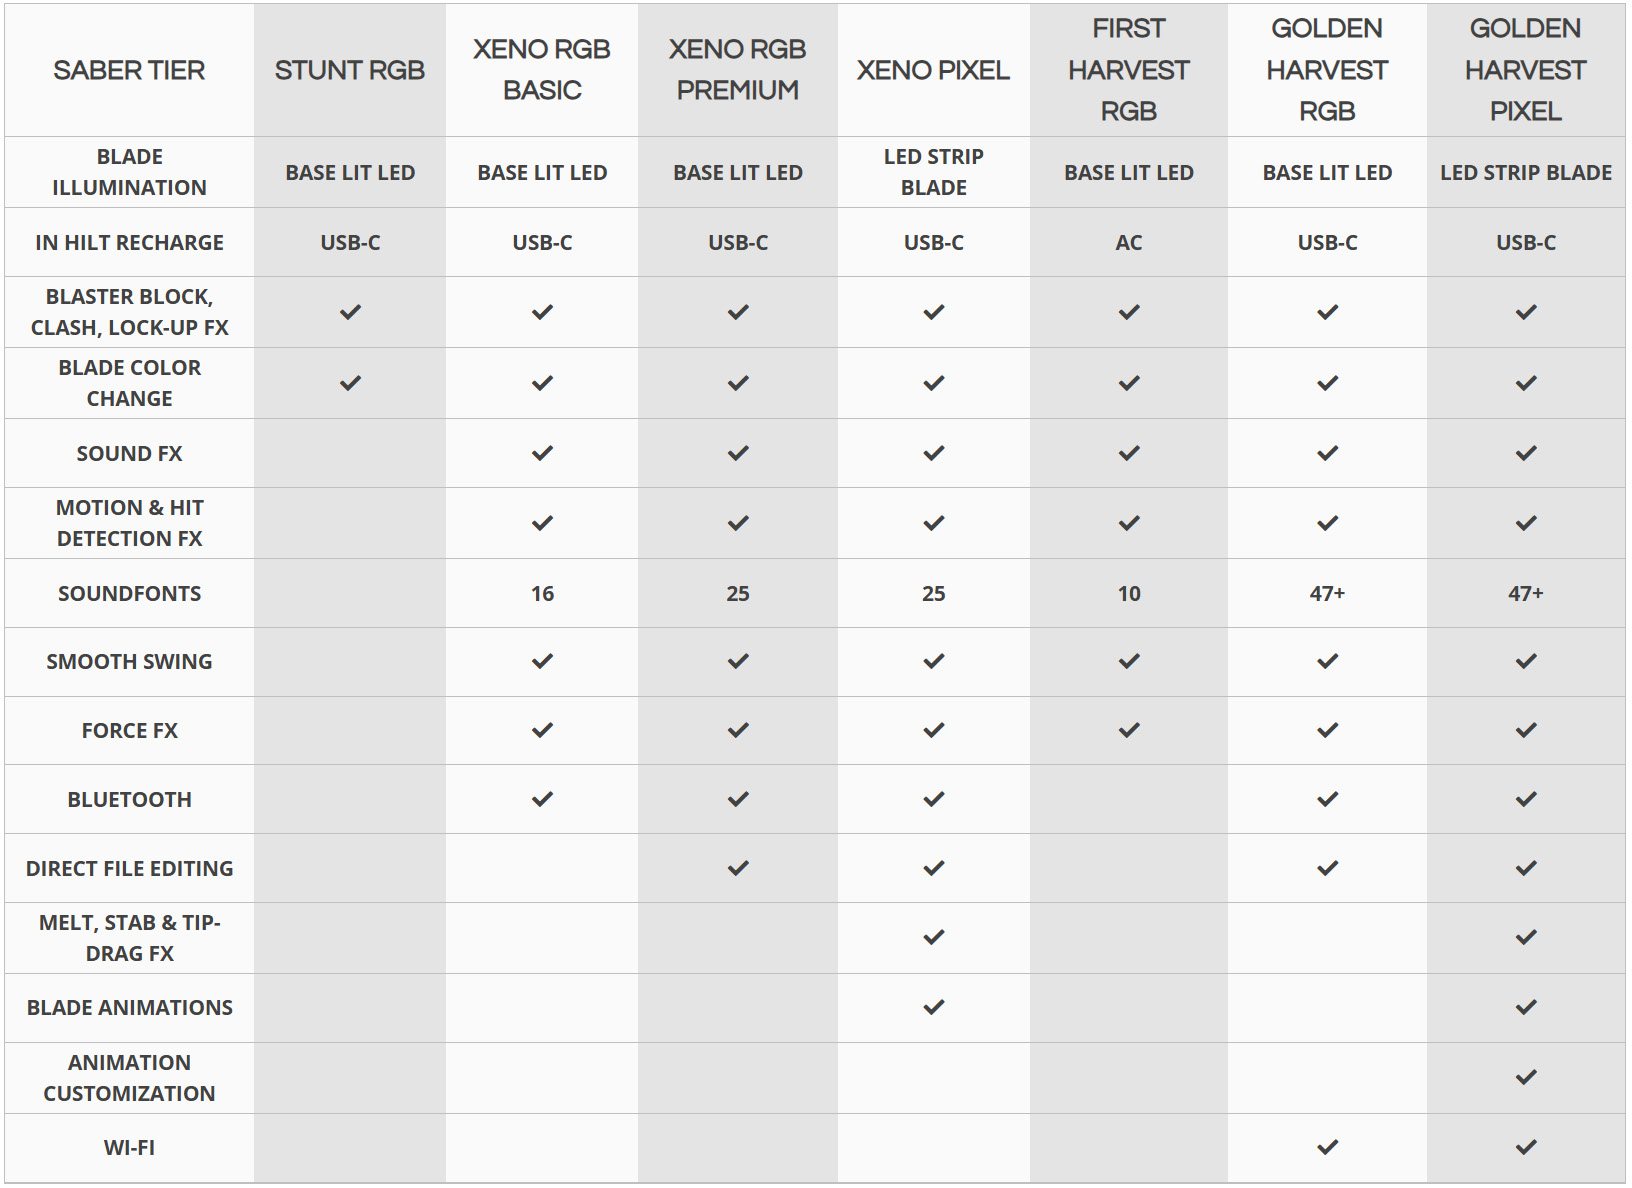Select the Golden Harvest Pixel column header
The width and height of the screenshot is (1632, 1188).
tap(1526, 70)
